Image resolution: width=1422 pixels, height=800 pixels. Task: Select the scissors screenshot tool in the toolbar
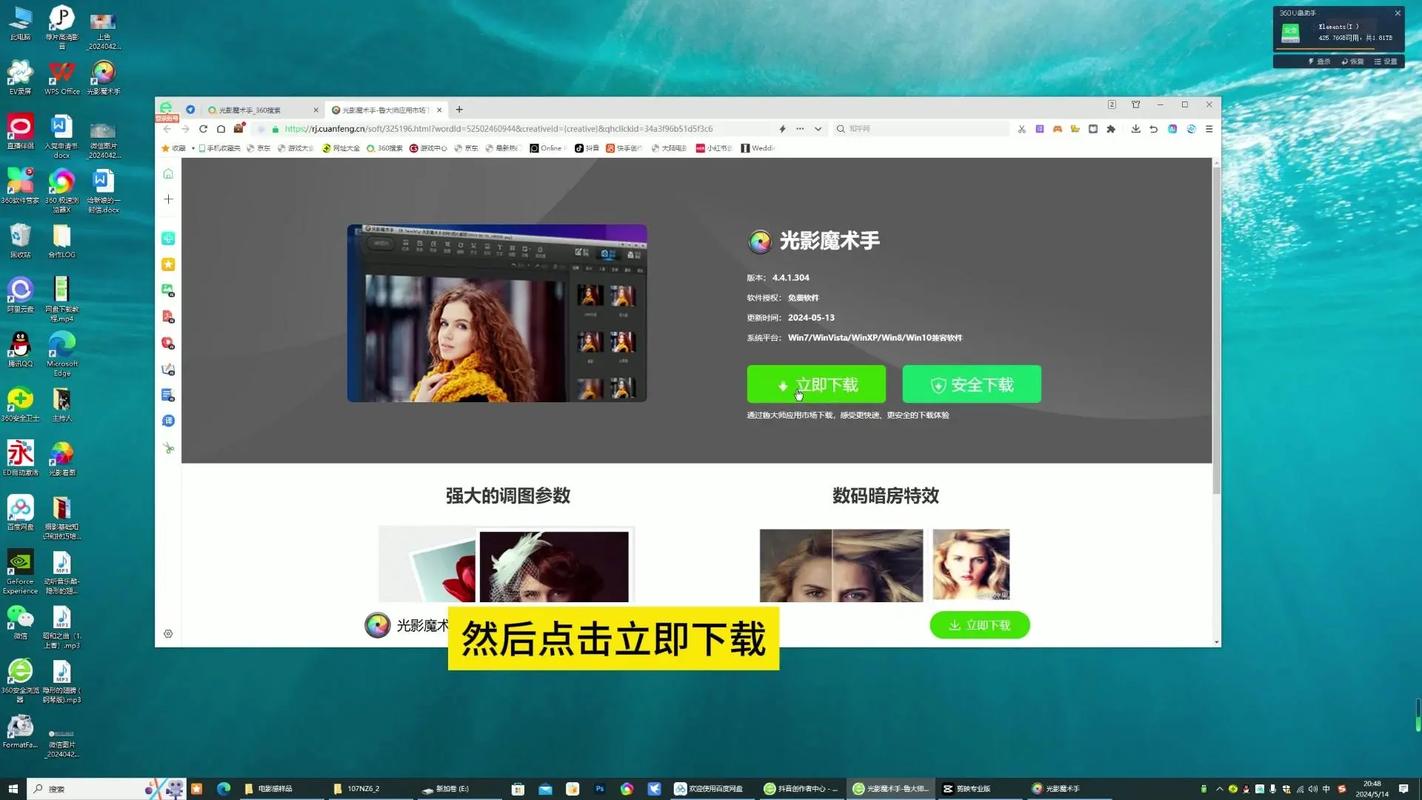tap(1022, 129)
